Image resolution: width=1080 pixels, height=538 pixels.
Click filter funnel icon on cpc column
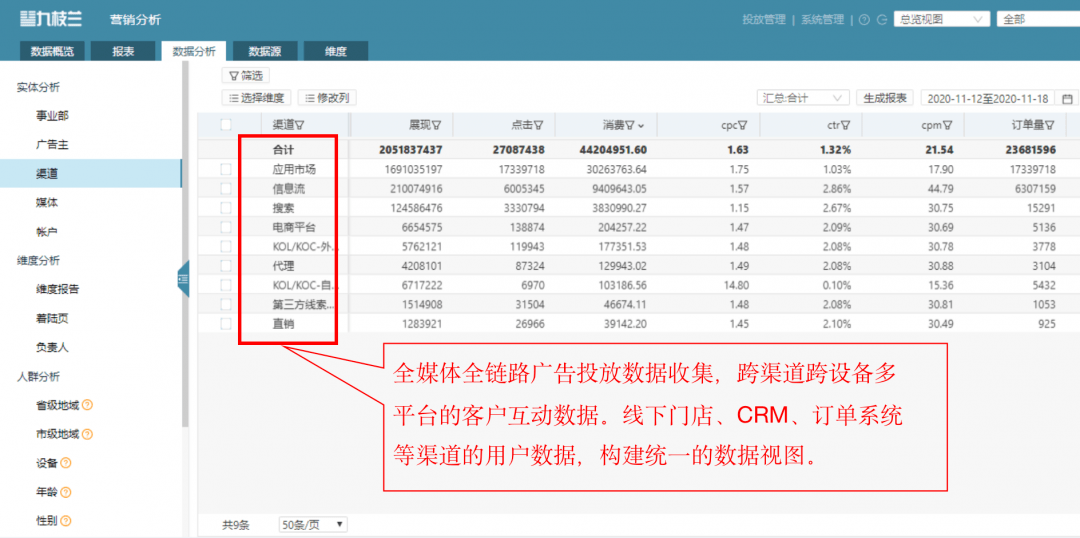(x=743, y=125)
